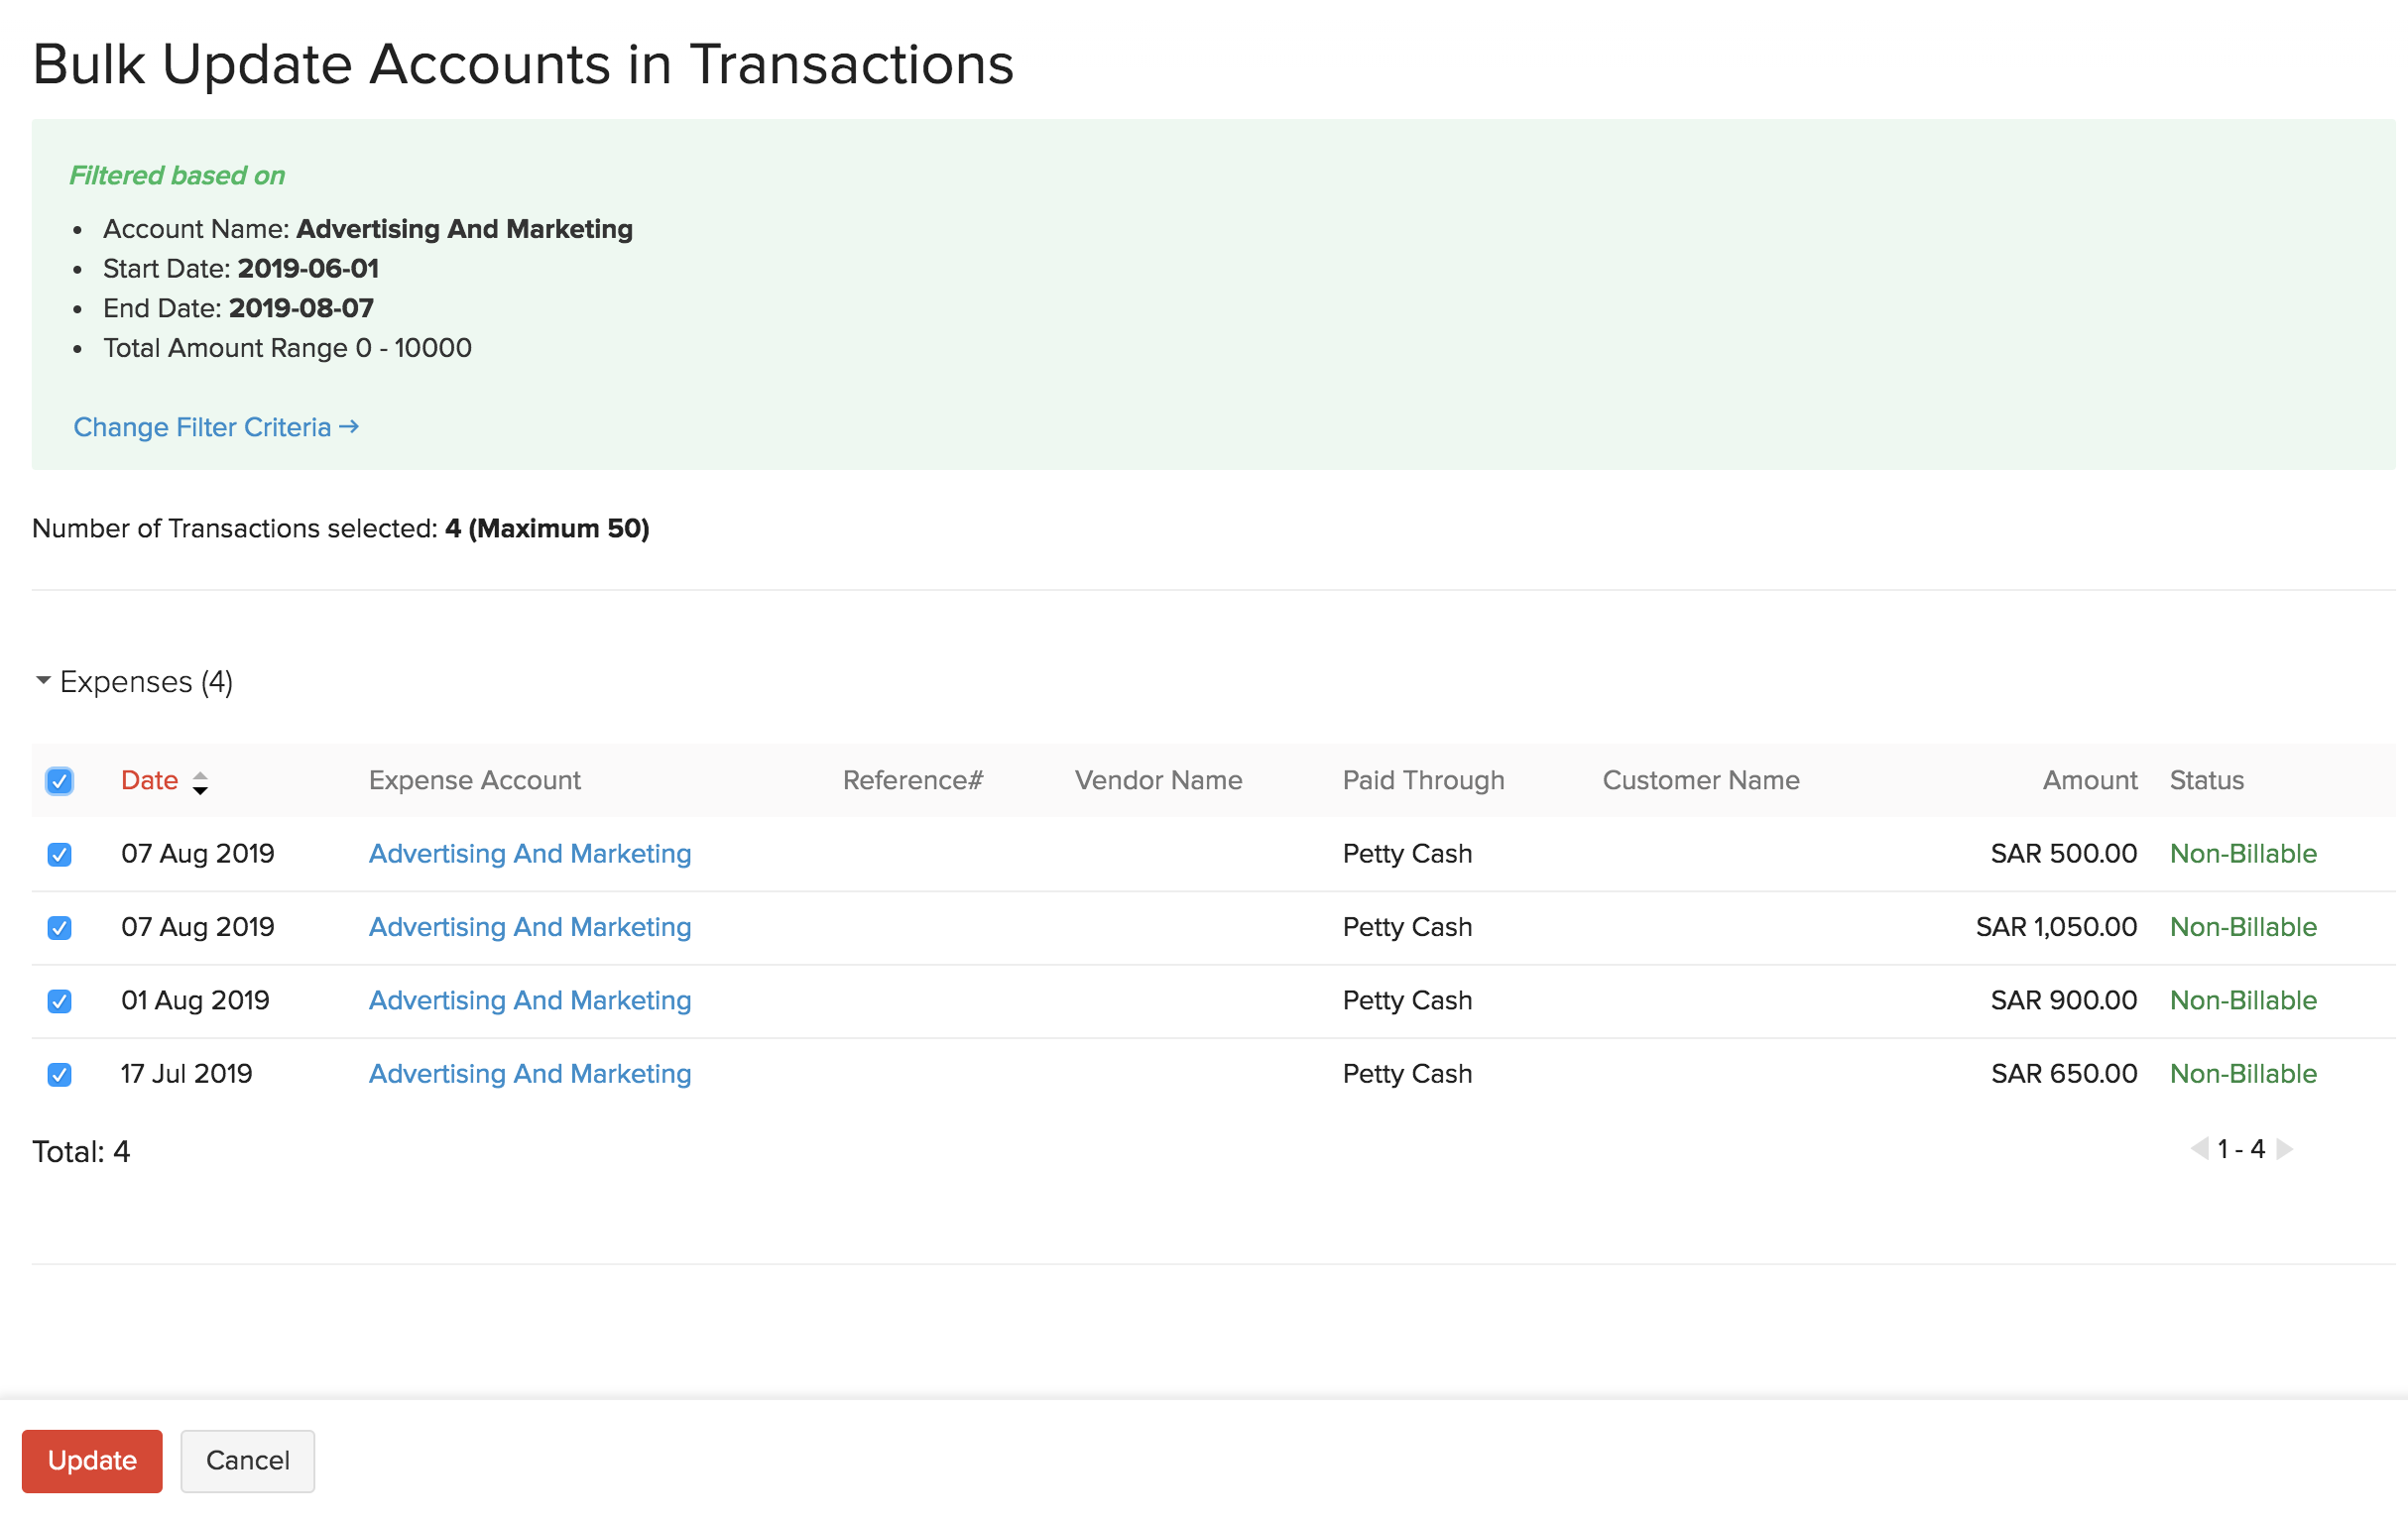Sort transactions ascending using the Date up arrow
Viewport: 2408px width, 1523px height.
(x=201, y=773)
